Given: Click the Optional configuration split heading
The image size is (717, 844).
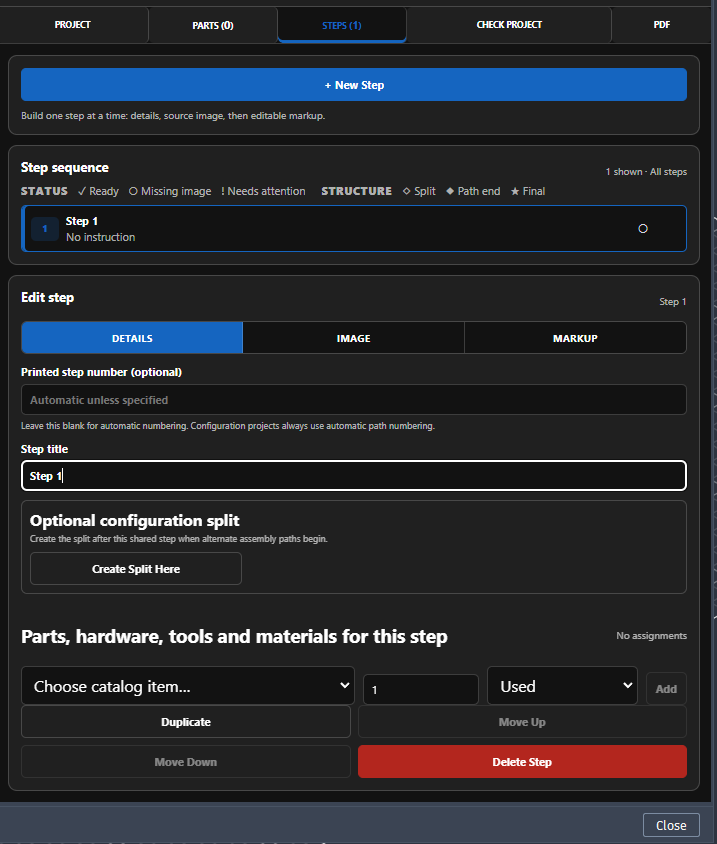Looking at the screenshot, I should pyautogui.click(x=135, y=521).
